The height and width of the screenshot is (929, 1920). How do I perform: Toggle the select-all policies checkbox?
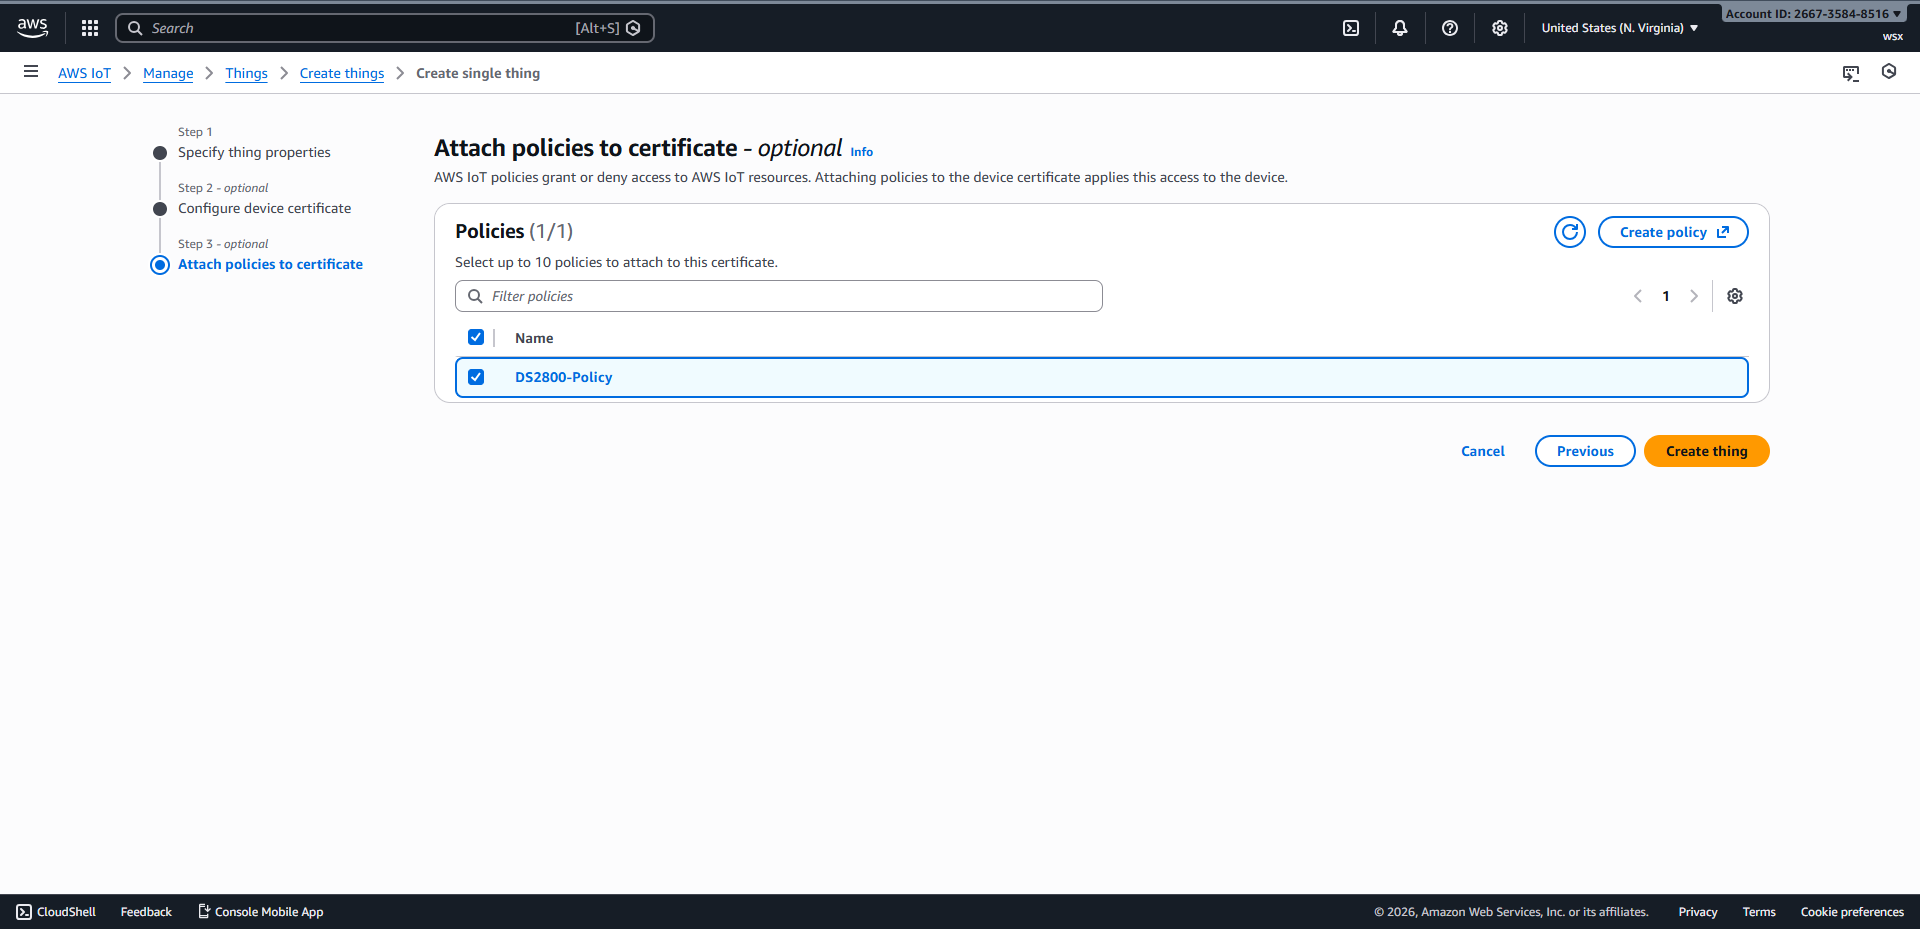coord(476,338)
